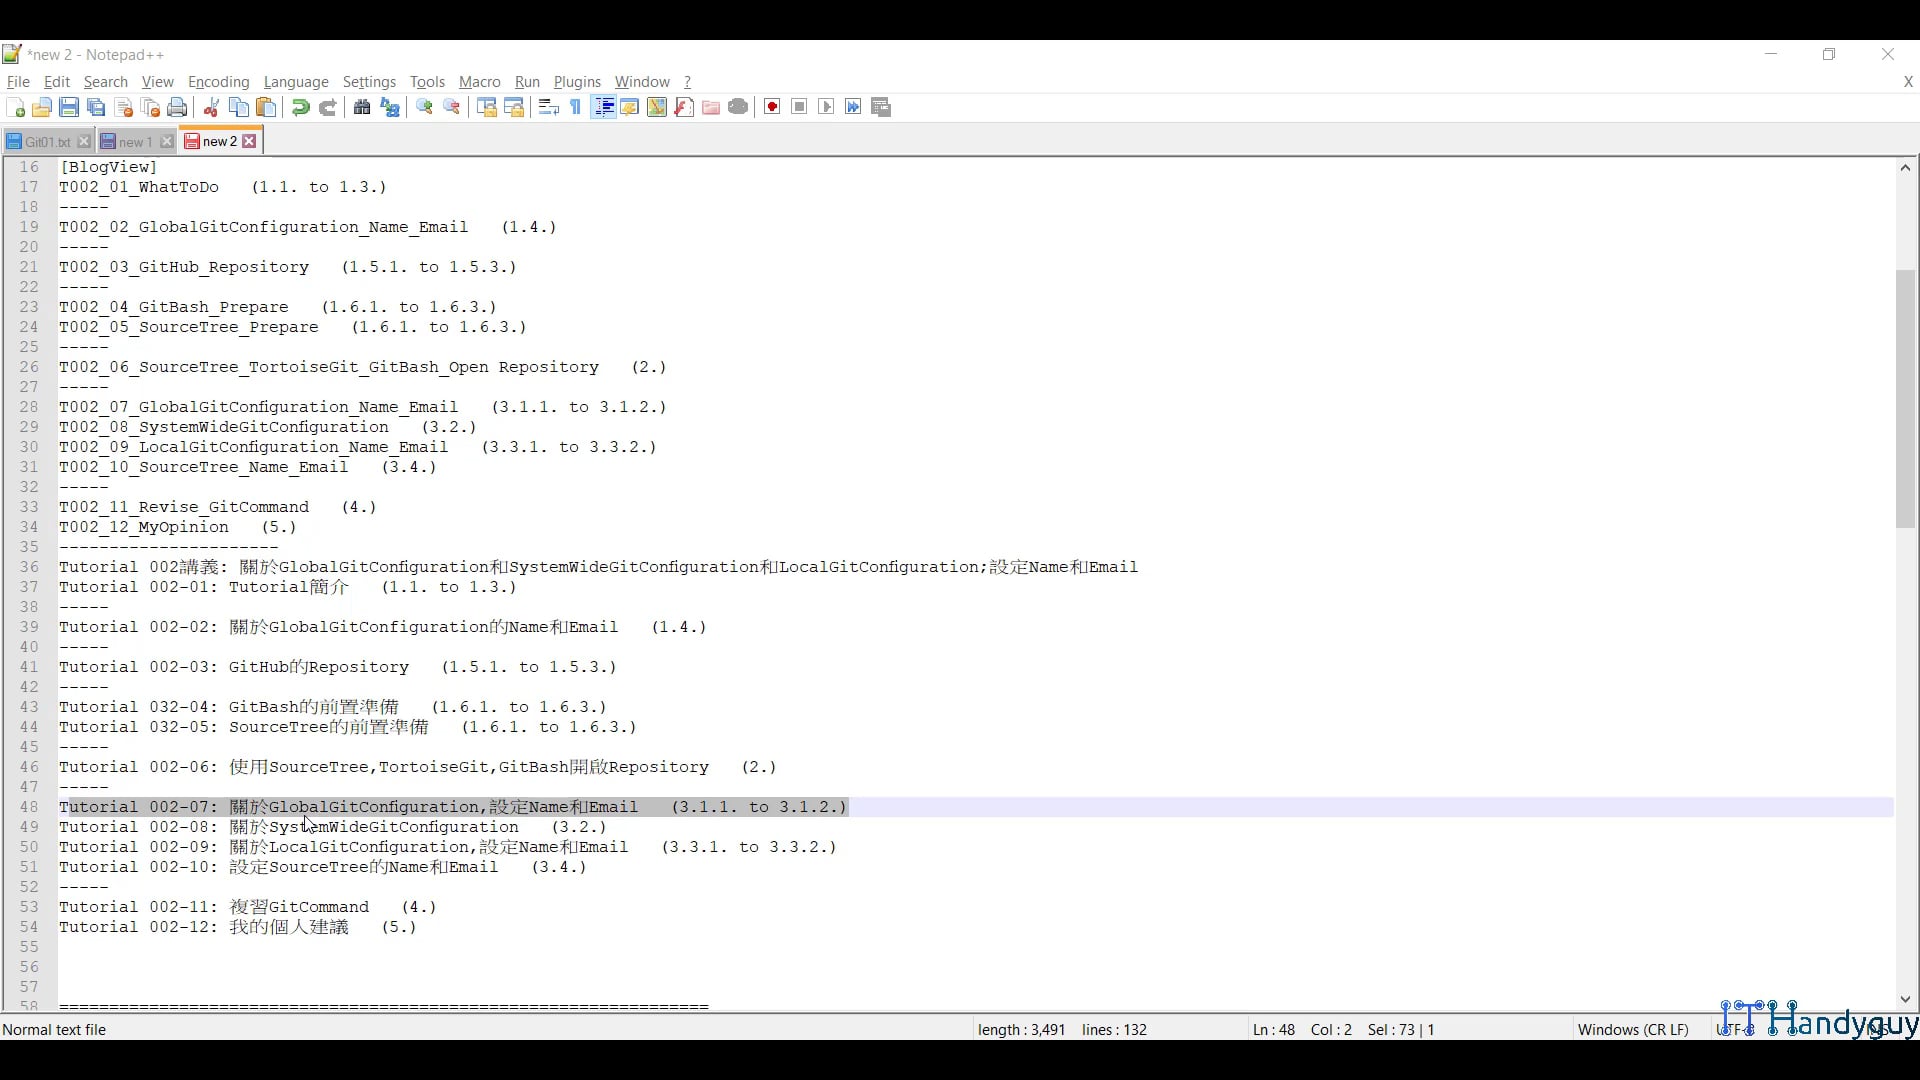Screen dimensions: 1920x1080
Task: Start recording a macro
Action: coord(771,107)
